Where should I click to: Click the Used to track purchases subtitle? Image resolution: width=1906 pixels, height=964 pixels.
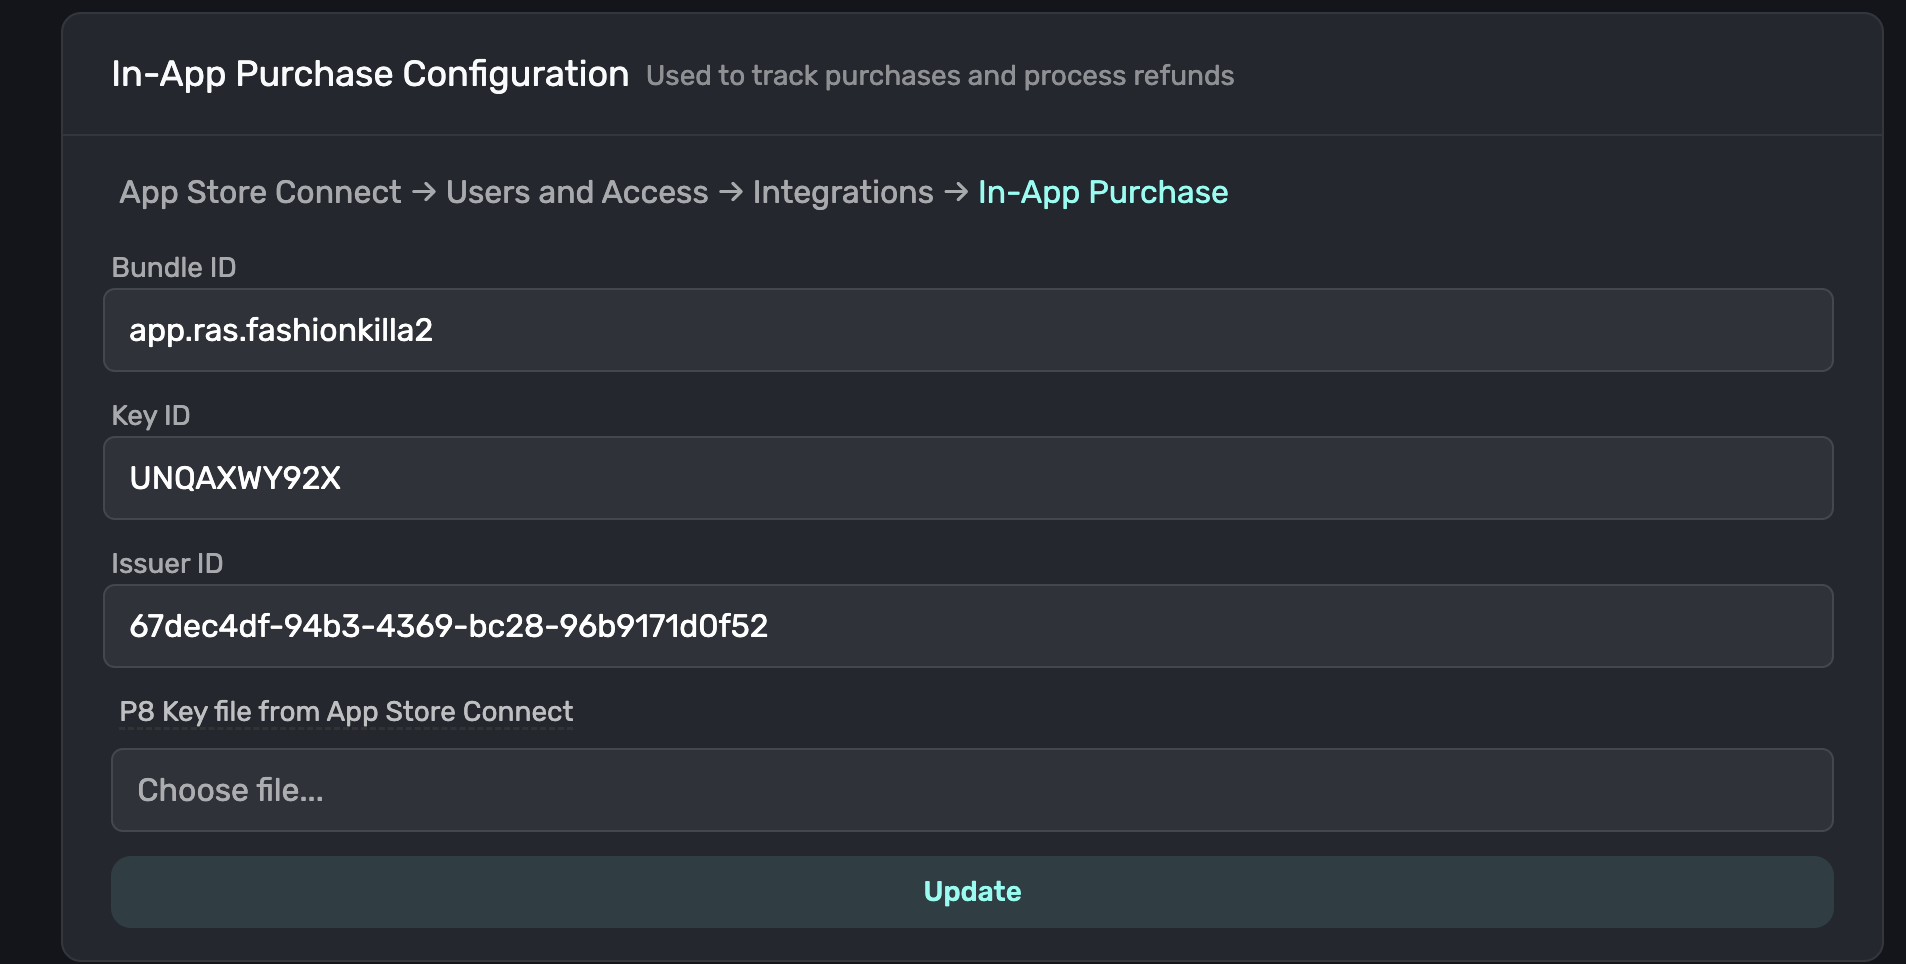pyautogui.click(x=940, y=75)
